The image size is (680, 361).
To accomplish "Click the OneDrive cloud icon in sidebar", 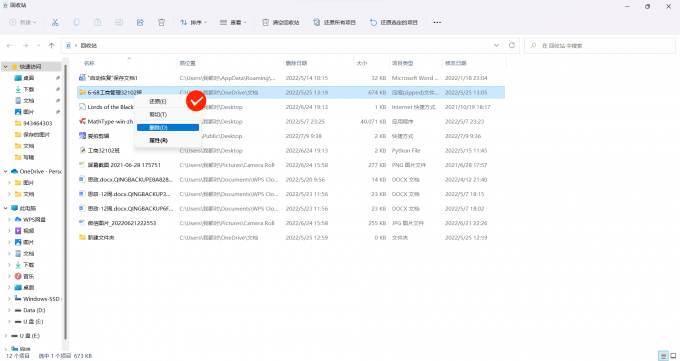I will pyautogui.click(x=14, y=171).
